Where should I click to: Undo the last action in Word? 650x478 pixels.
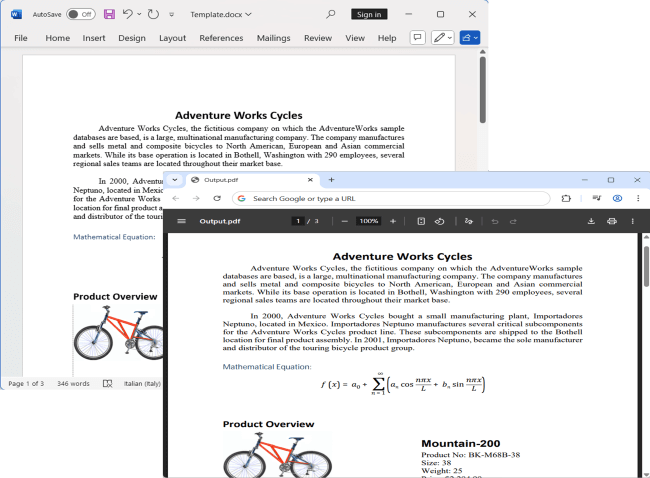tap(127, 14)
